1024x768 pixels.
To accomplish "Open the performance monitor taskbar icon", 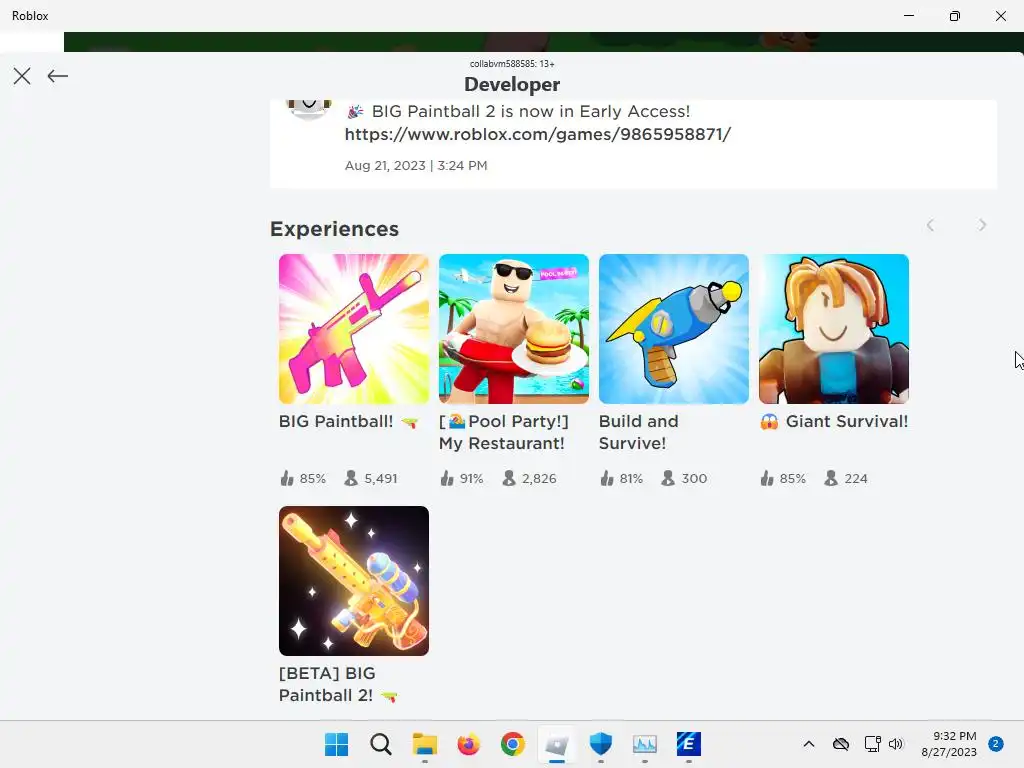I will (x=645, y=744).
